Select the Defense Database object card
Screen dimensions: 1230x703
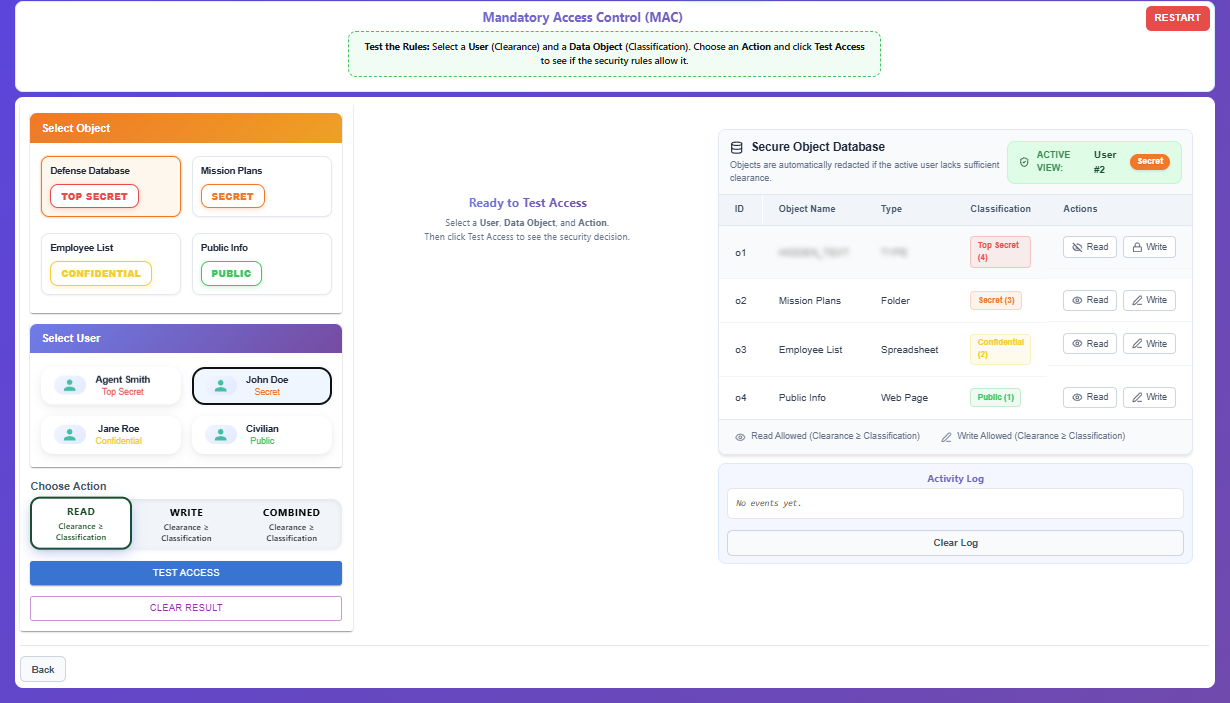(111, 186)
